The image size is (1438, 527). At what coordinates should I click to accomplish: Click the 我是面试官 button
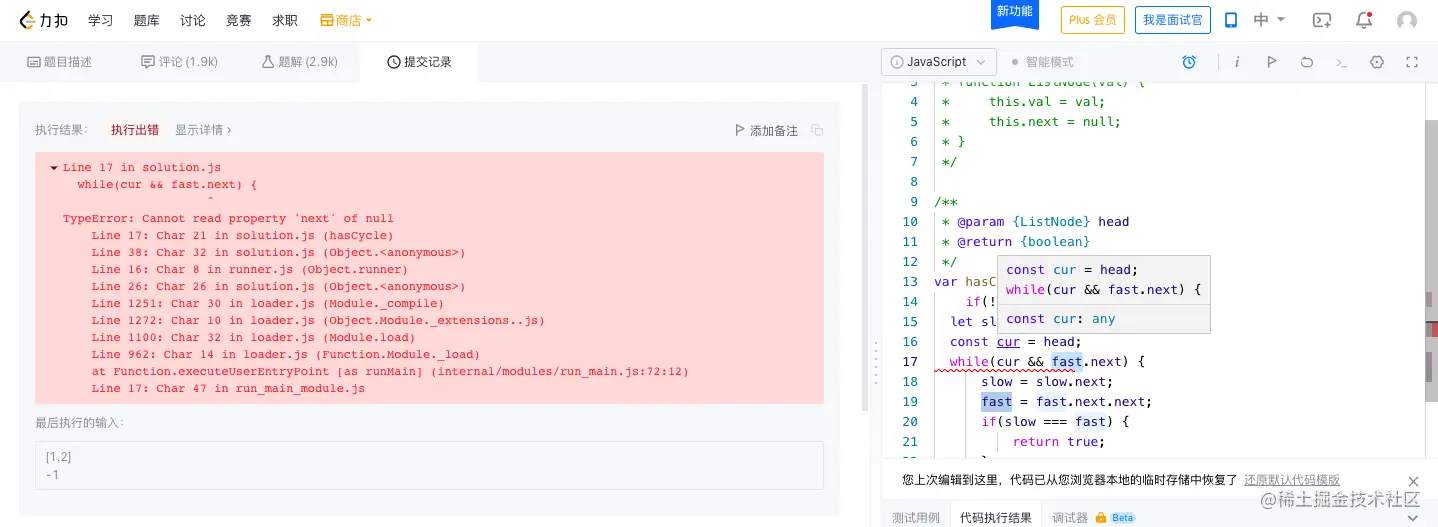pos(1173,20)
